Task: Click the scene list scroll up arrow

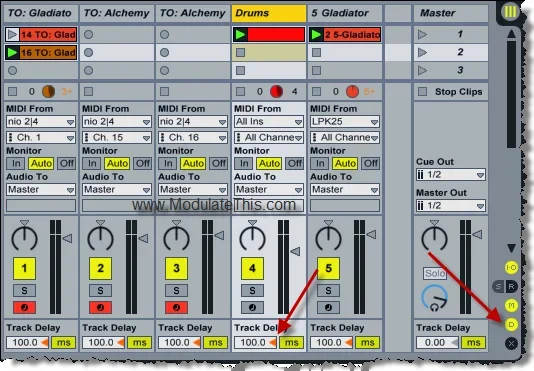Action: (x=511, y=34)
